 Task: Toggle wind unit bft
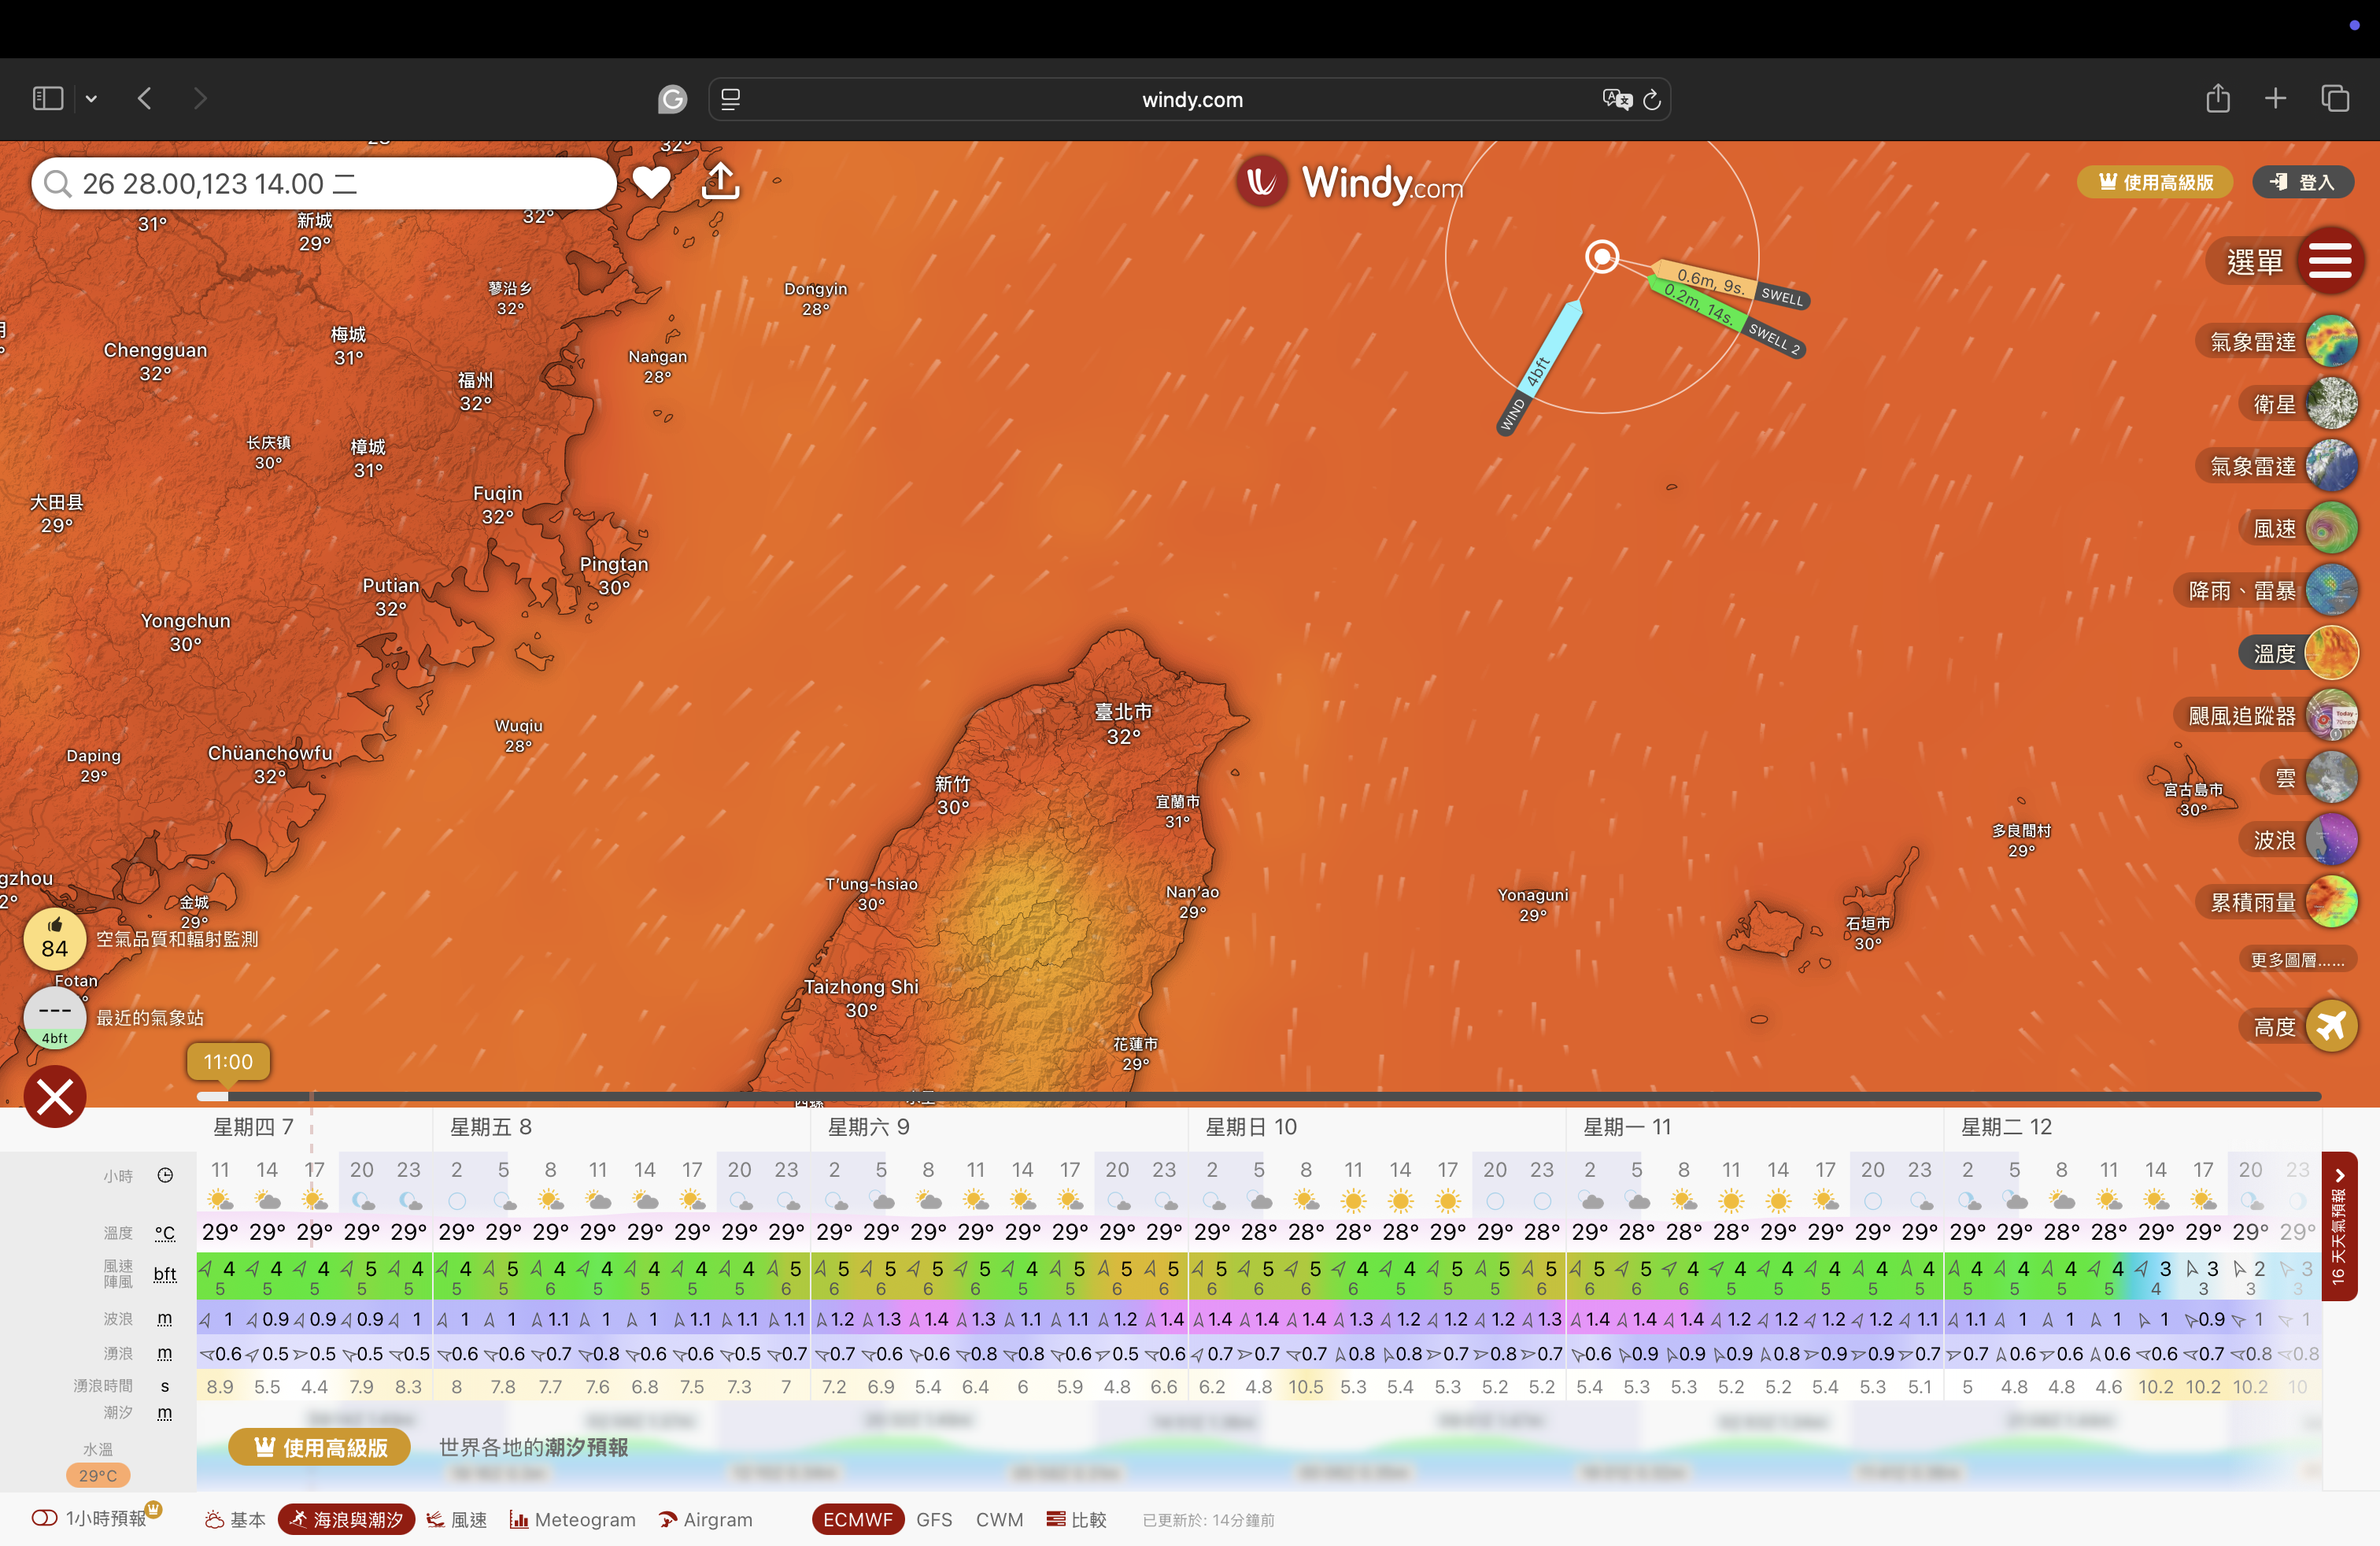165,1275
